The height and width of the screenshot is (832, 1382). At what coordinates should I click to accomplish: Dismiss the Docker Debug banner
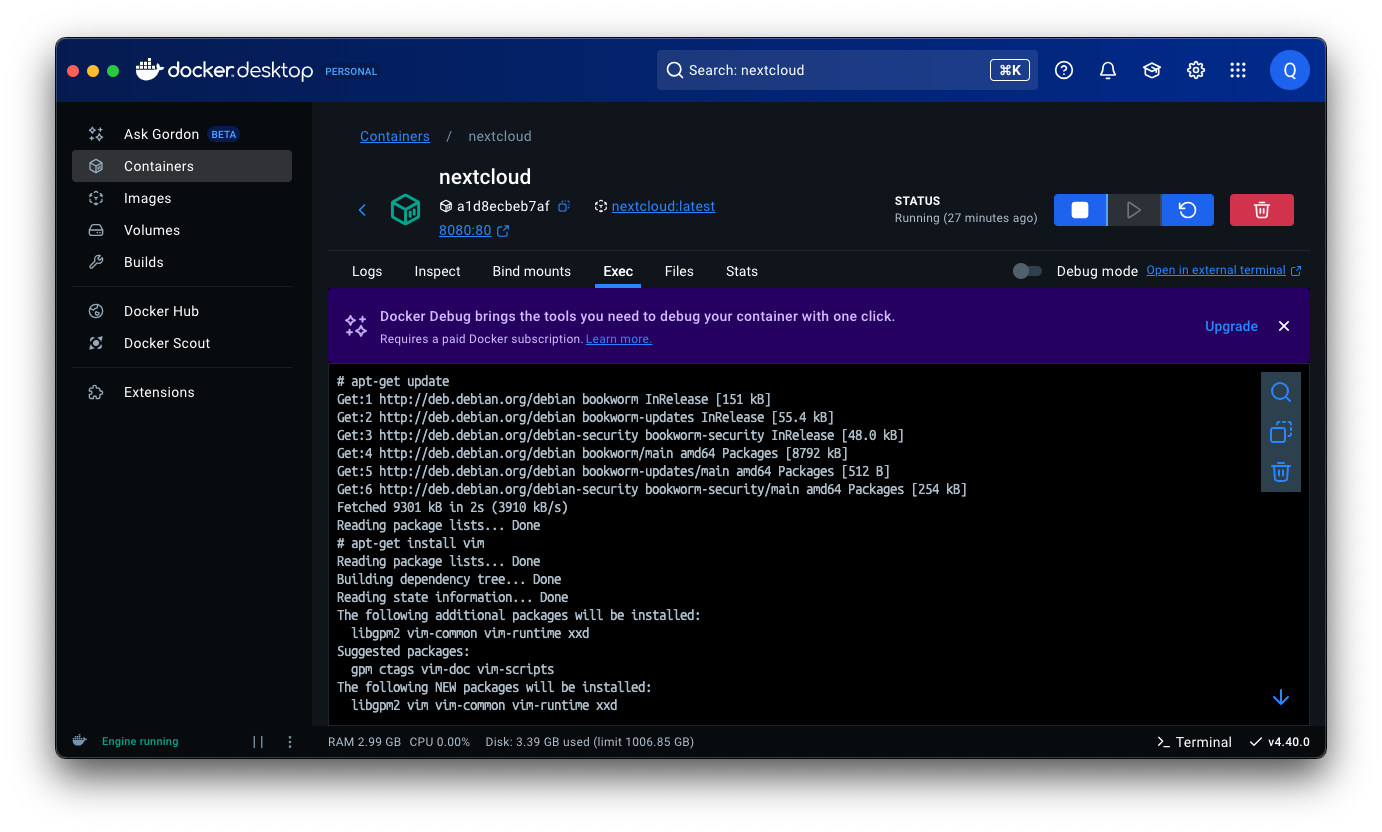click(x=1284, y=326)
